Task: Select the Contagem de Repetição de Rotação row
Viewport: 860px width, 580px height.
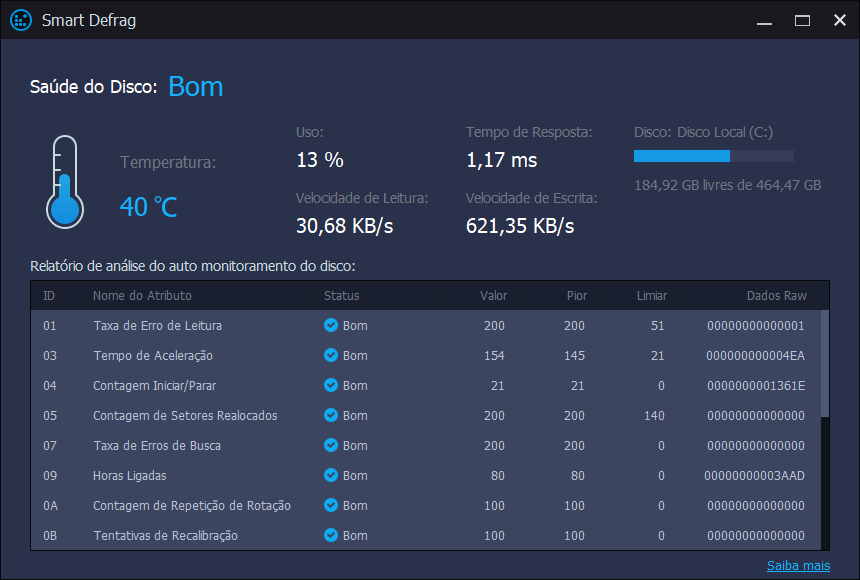Action: (192, 505)
